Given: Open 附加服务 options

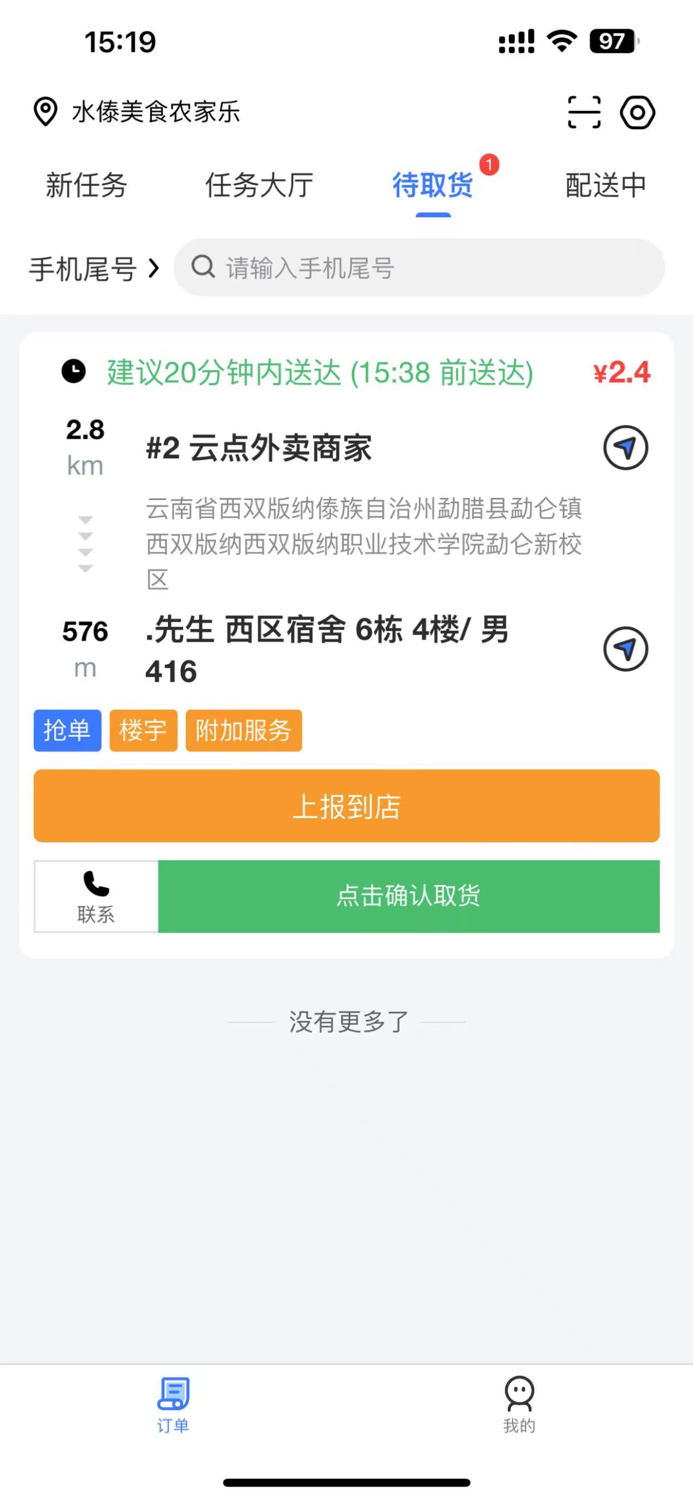Looking at the screenshot, I should [x=243, y=730].
